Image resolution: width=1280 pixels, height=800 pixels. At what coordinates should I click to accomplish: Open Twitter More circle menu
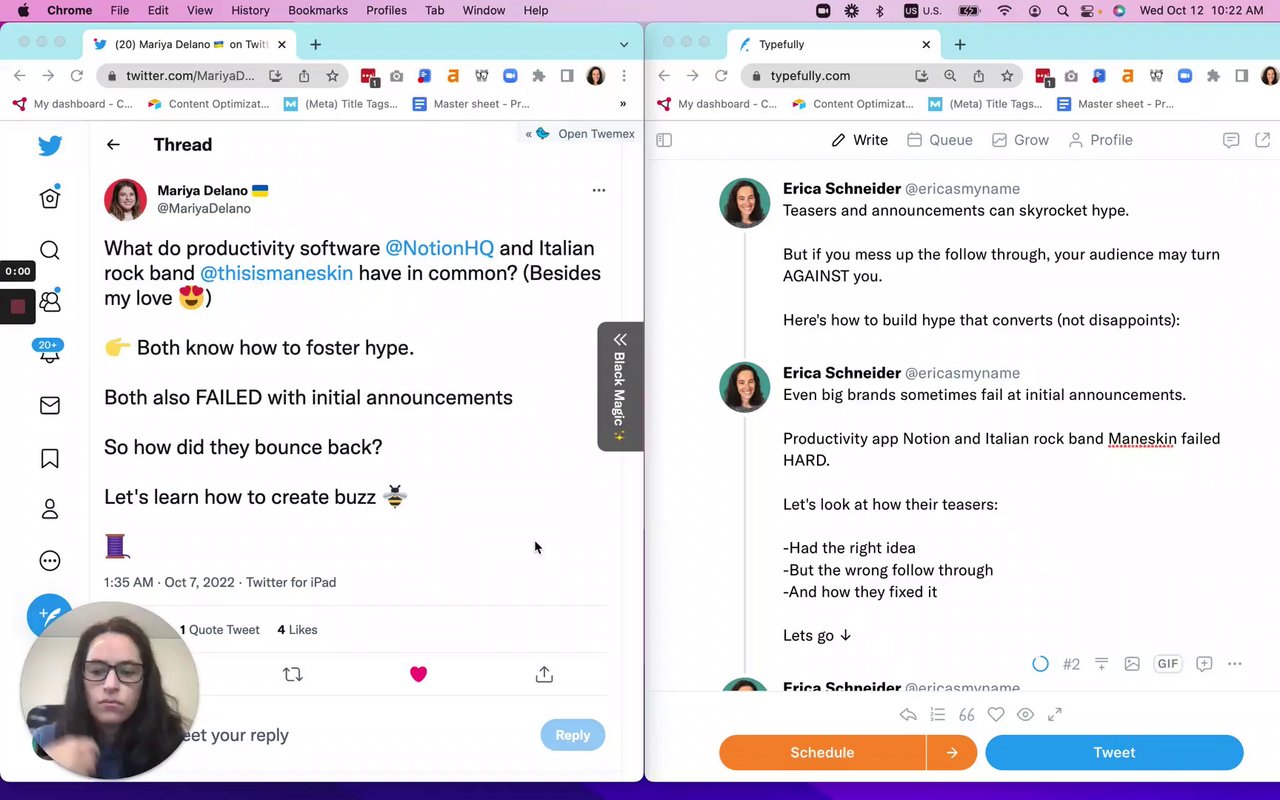point(50,561)
